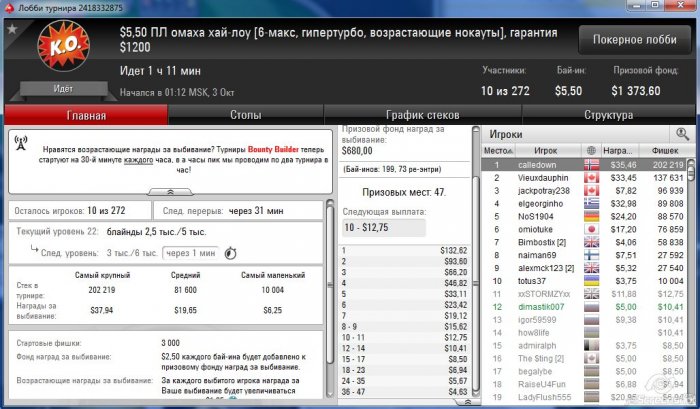The image size is (700, 409).
Task: Switch to the Главная tab
Action: click(x=86, y=115)
